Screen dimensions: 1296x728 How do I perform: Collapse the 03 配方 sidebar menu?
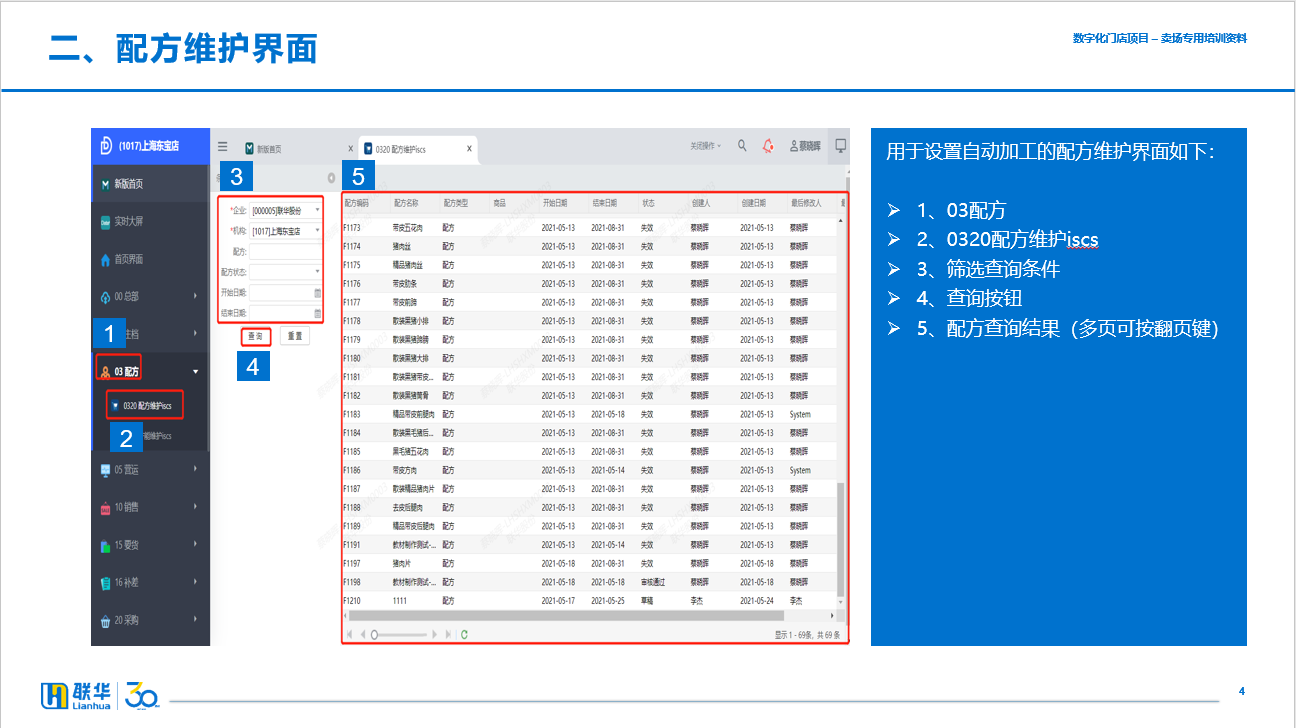(x=150, y=371)
